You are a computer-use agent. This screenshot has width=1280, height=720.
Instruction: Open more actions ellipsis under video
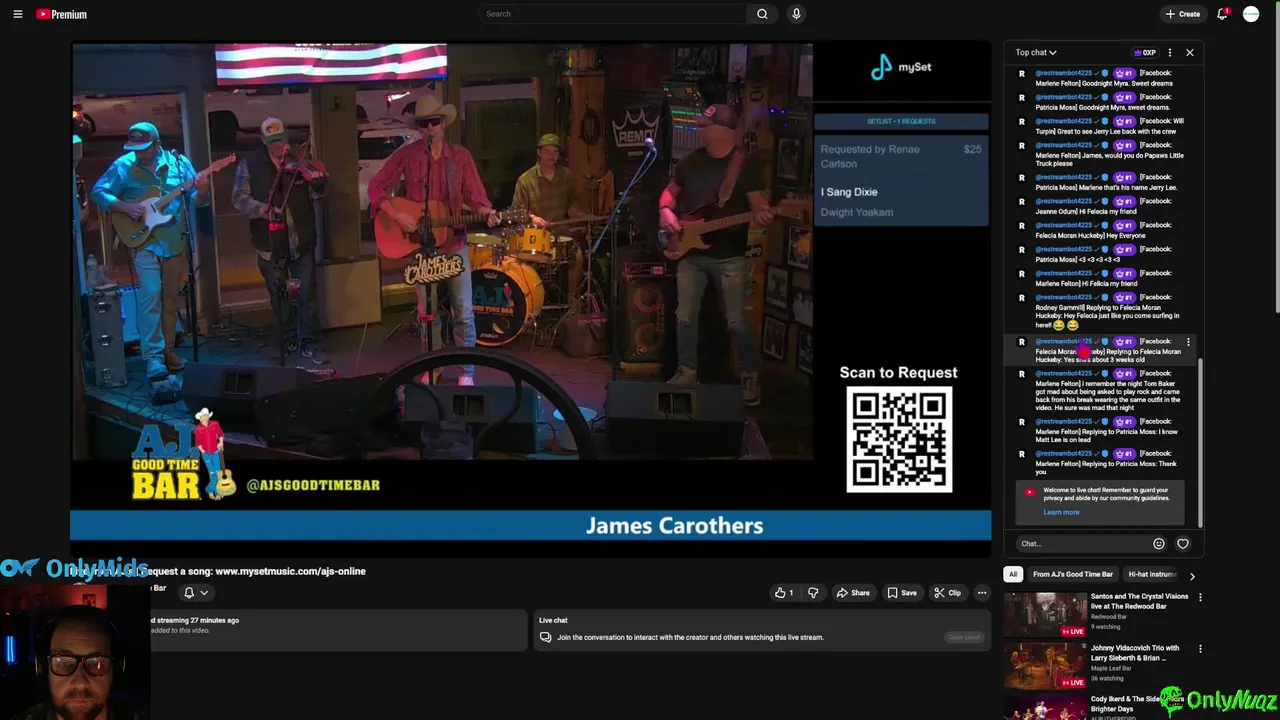tap(982, 593)
